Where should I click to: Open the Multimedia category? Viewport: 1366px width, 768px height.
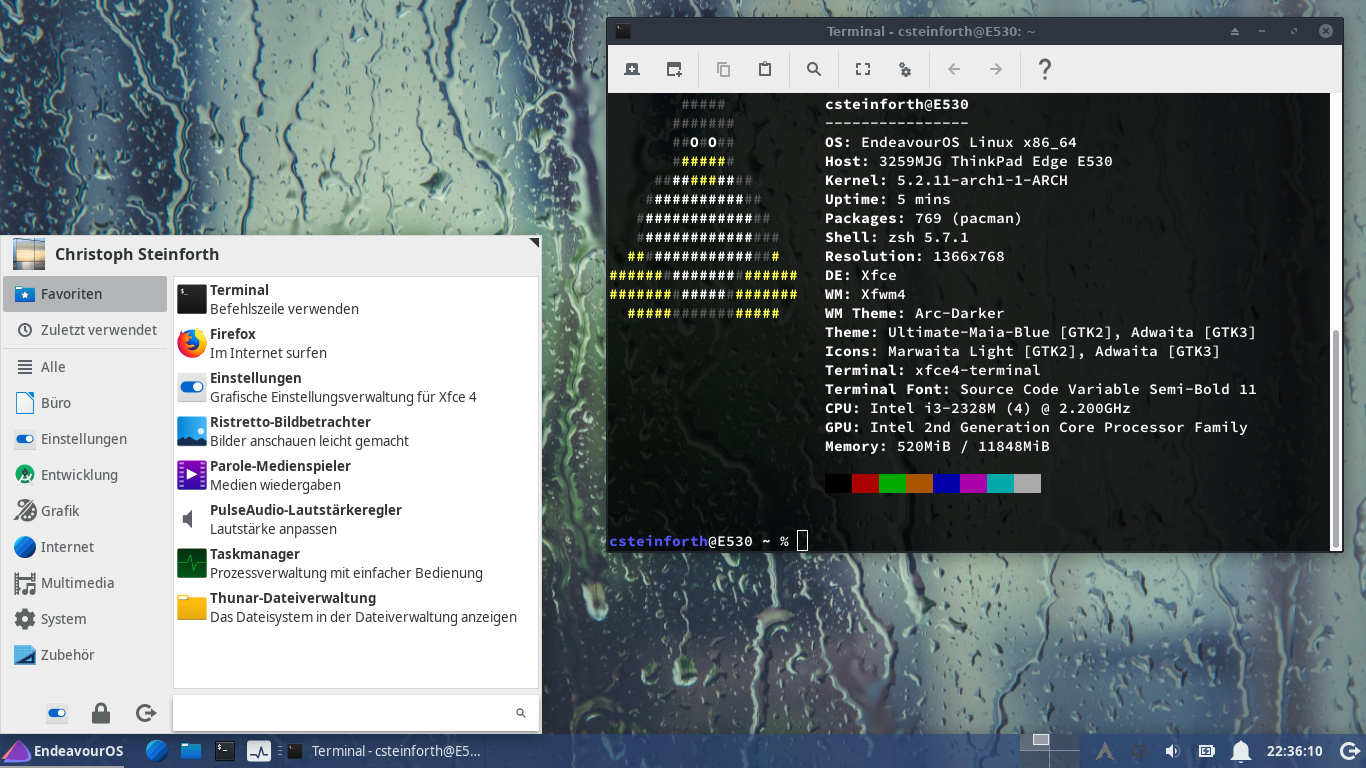85,583
